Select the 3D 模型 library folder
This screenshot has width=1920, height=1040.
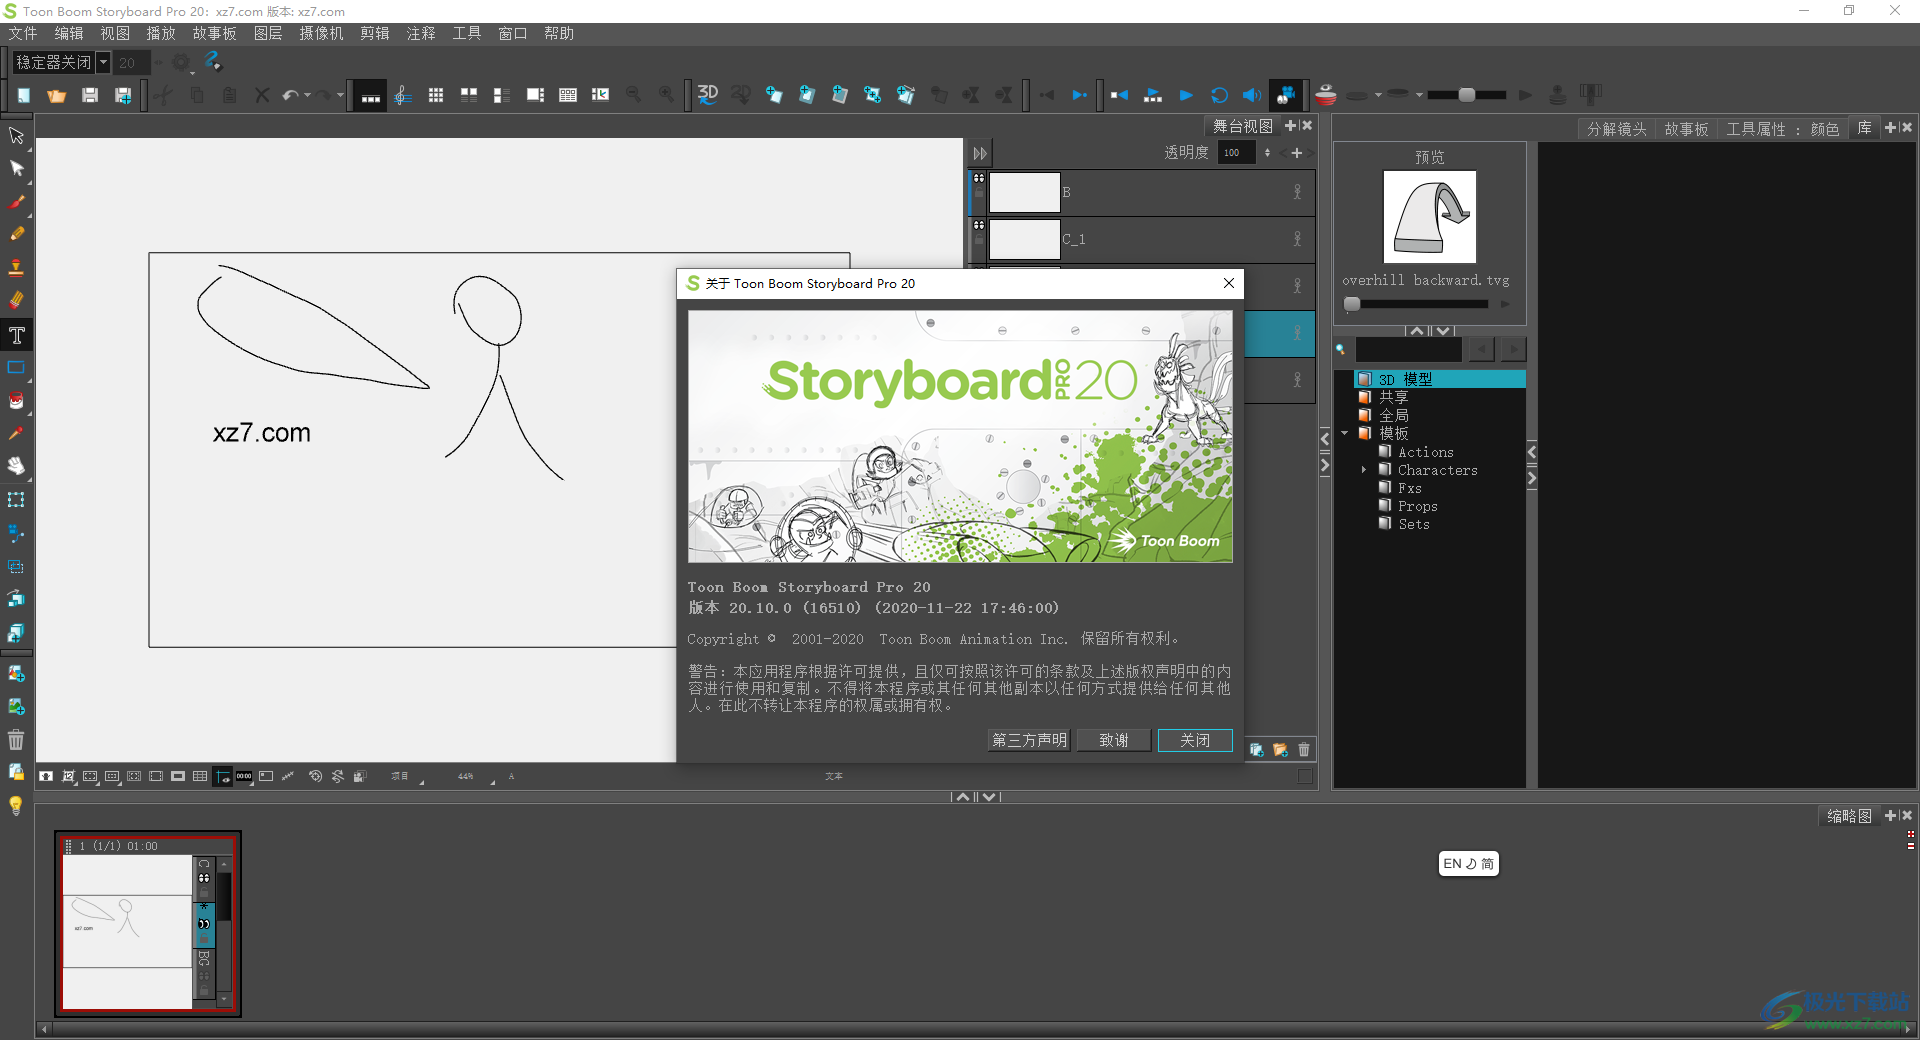tap(1440, 379)
